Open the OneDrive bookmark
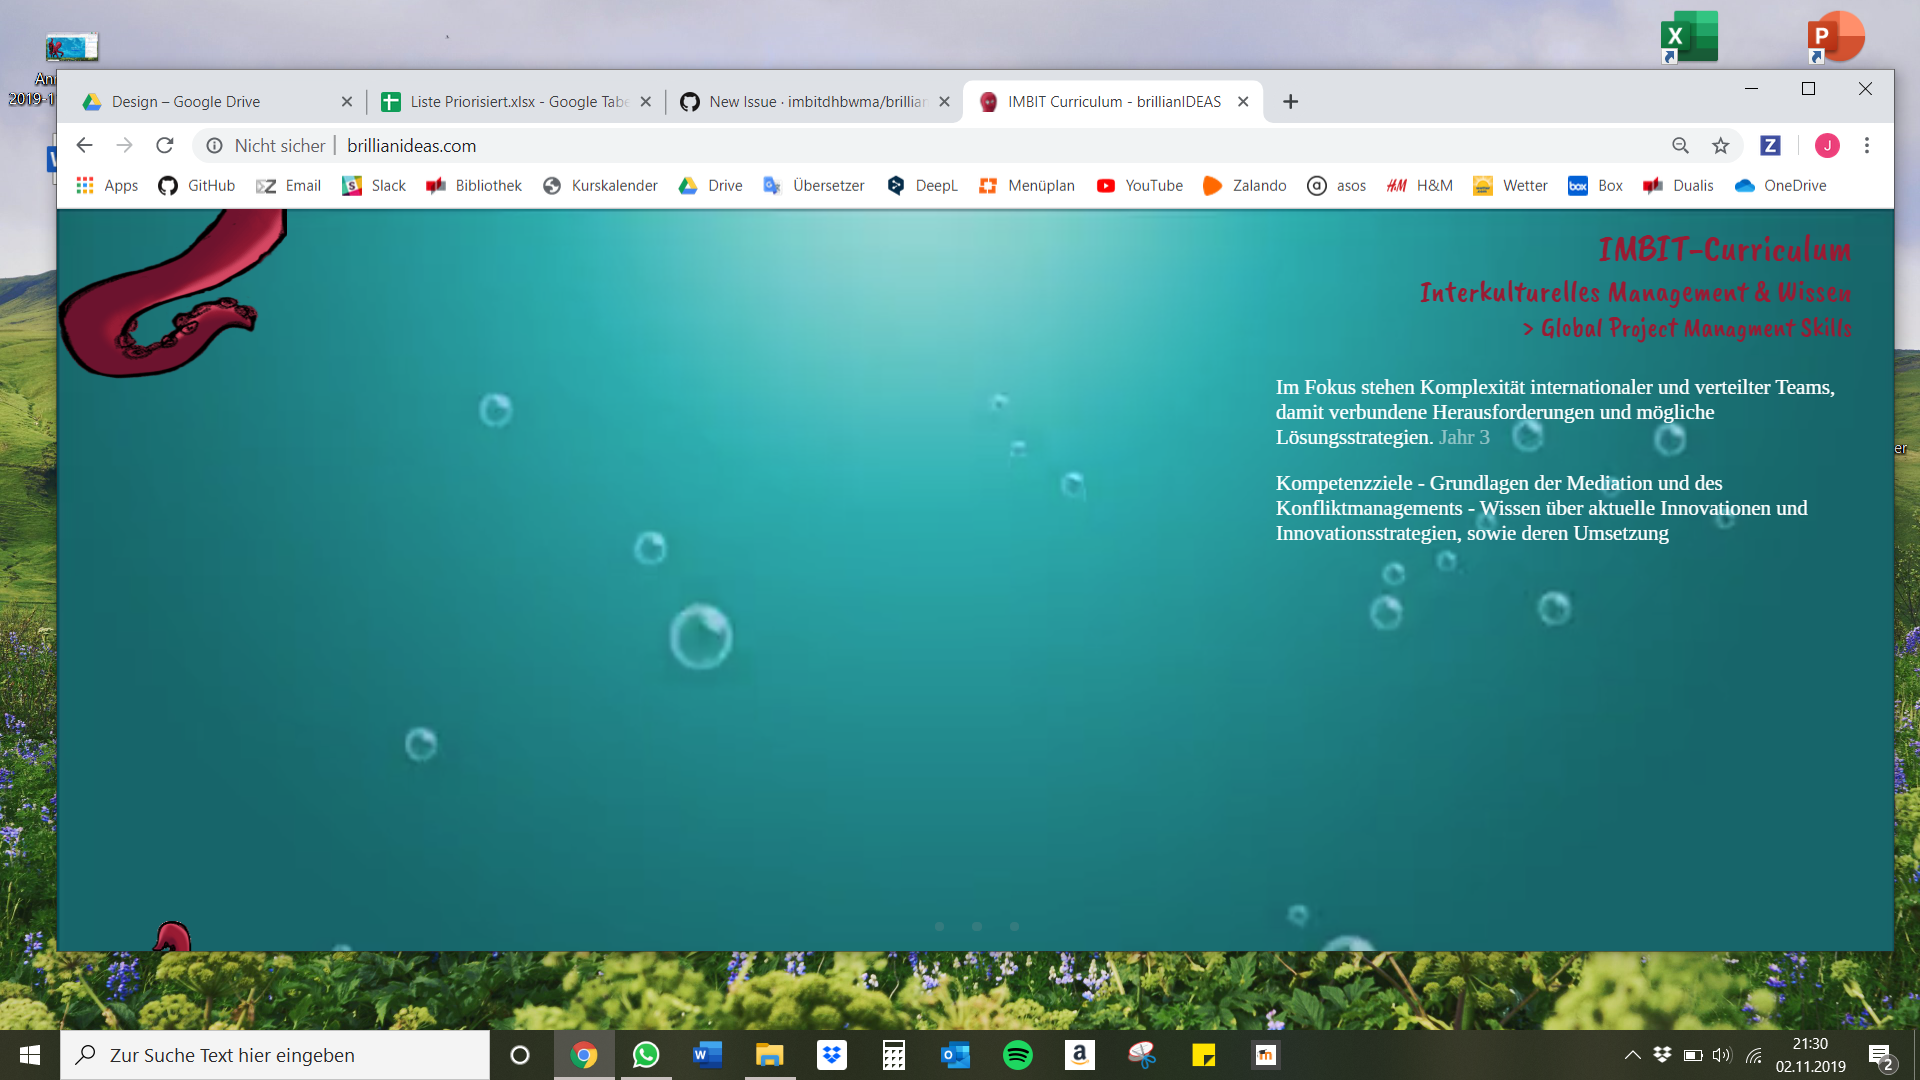Viewport: 1920px width, 1080px height. 1780,185
